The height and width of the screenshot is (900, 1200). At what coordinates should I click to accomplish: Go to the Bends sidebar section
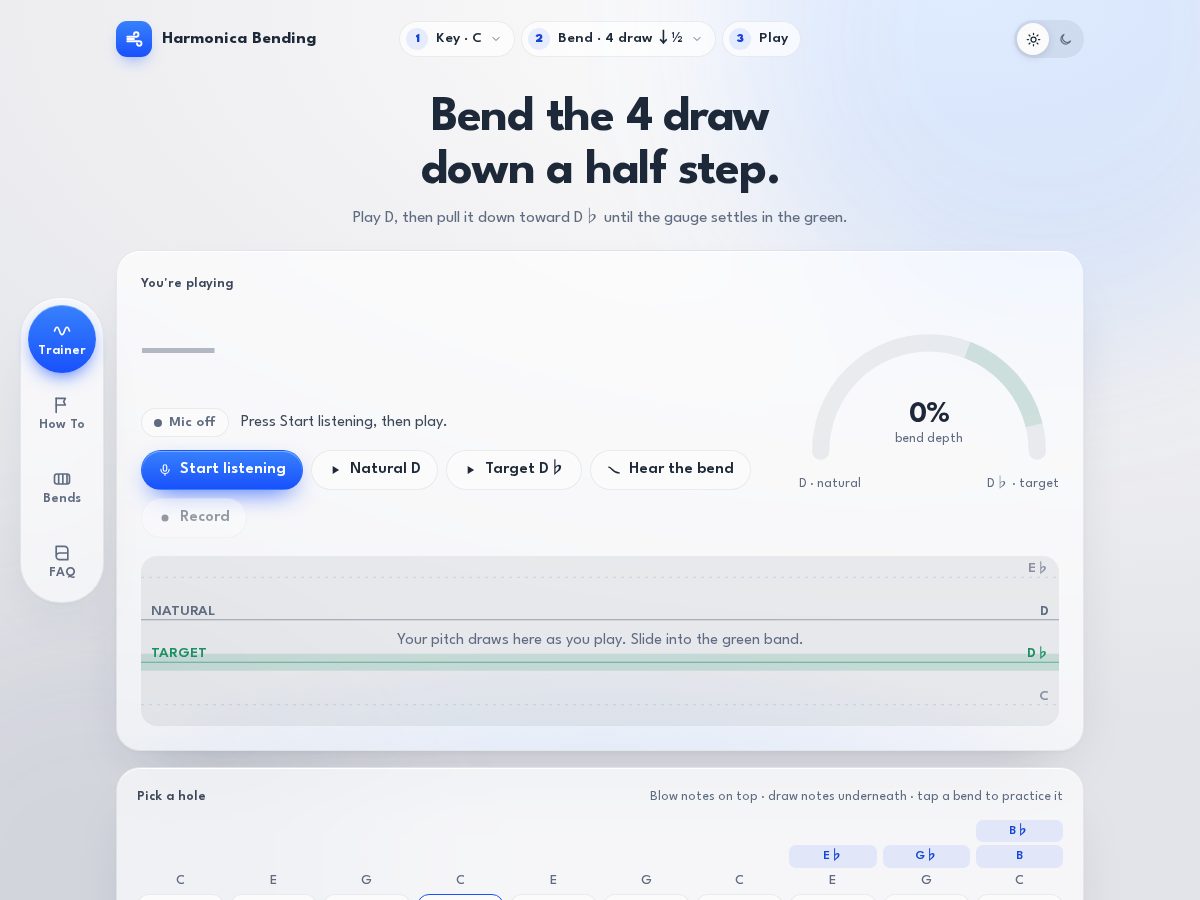click(62, 487)
